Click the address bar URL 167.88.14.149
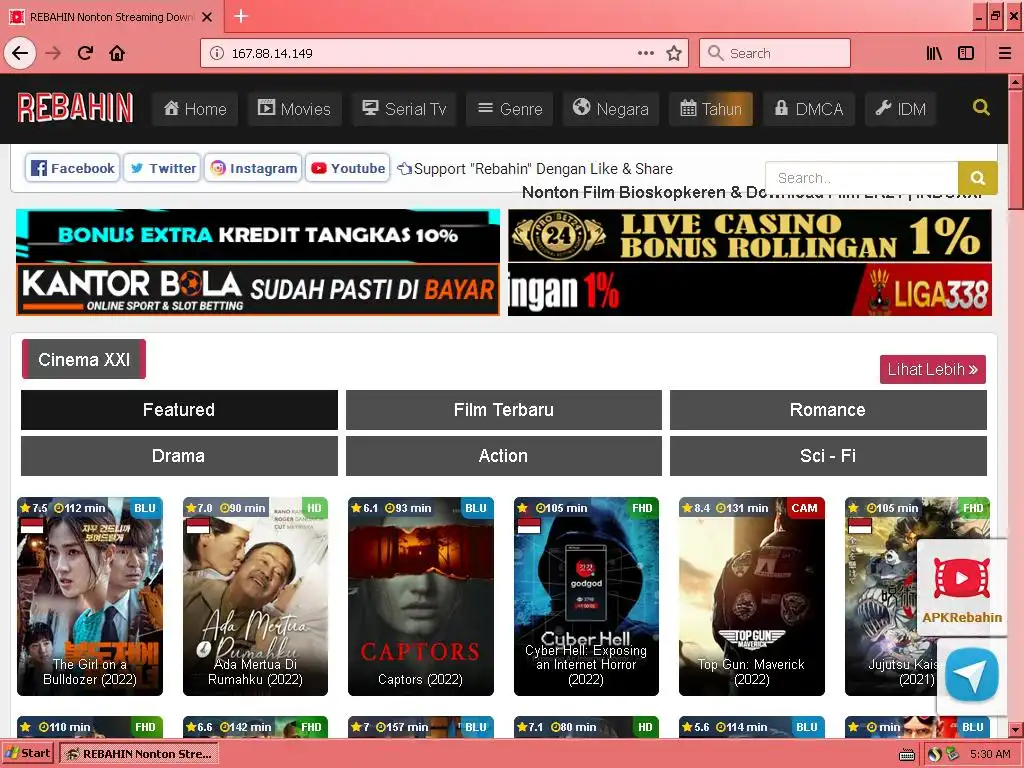This screenshot has width=1024, height=768. coord(272,54)
